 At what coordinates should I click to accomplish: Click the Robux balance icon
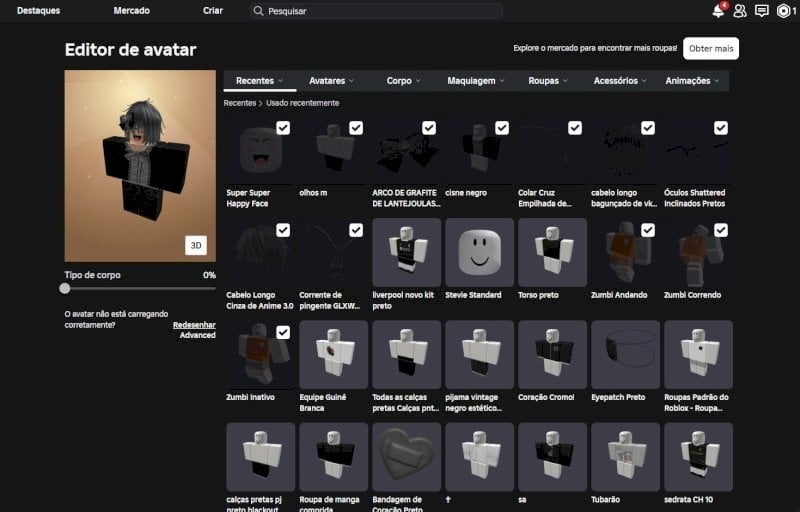(784, 11)
